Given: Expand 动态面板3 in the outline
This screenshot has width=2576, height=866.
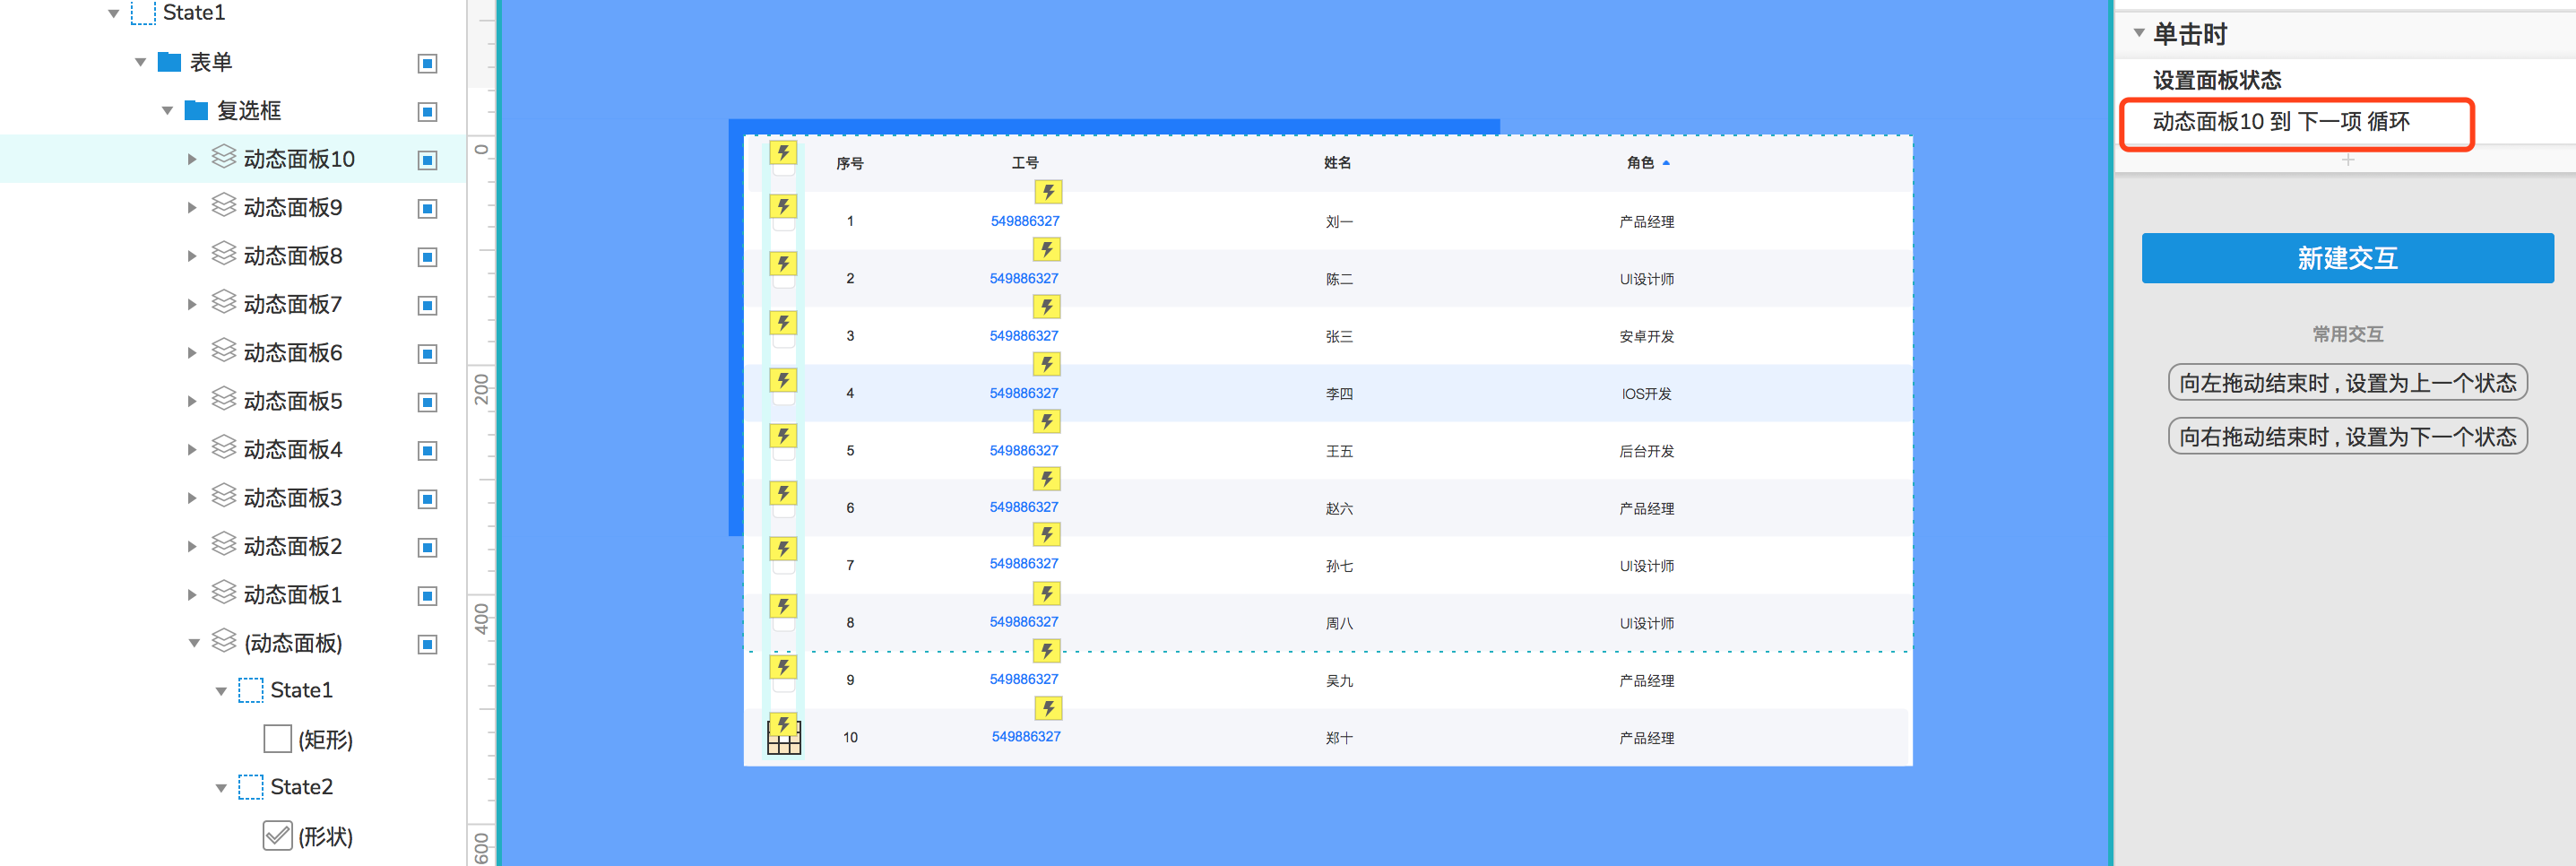Looking at the screenshot, I should coord(192,498).
